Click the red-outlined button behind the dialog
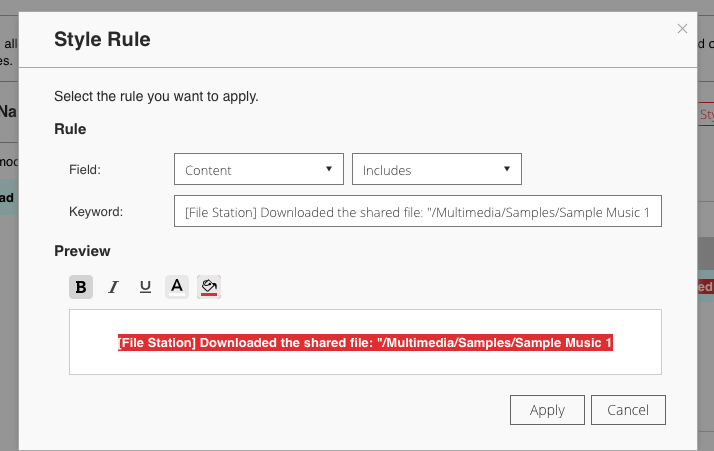Image resolution: width=714 pixels, height=451 pixels. click(x=705, y=115)
